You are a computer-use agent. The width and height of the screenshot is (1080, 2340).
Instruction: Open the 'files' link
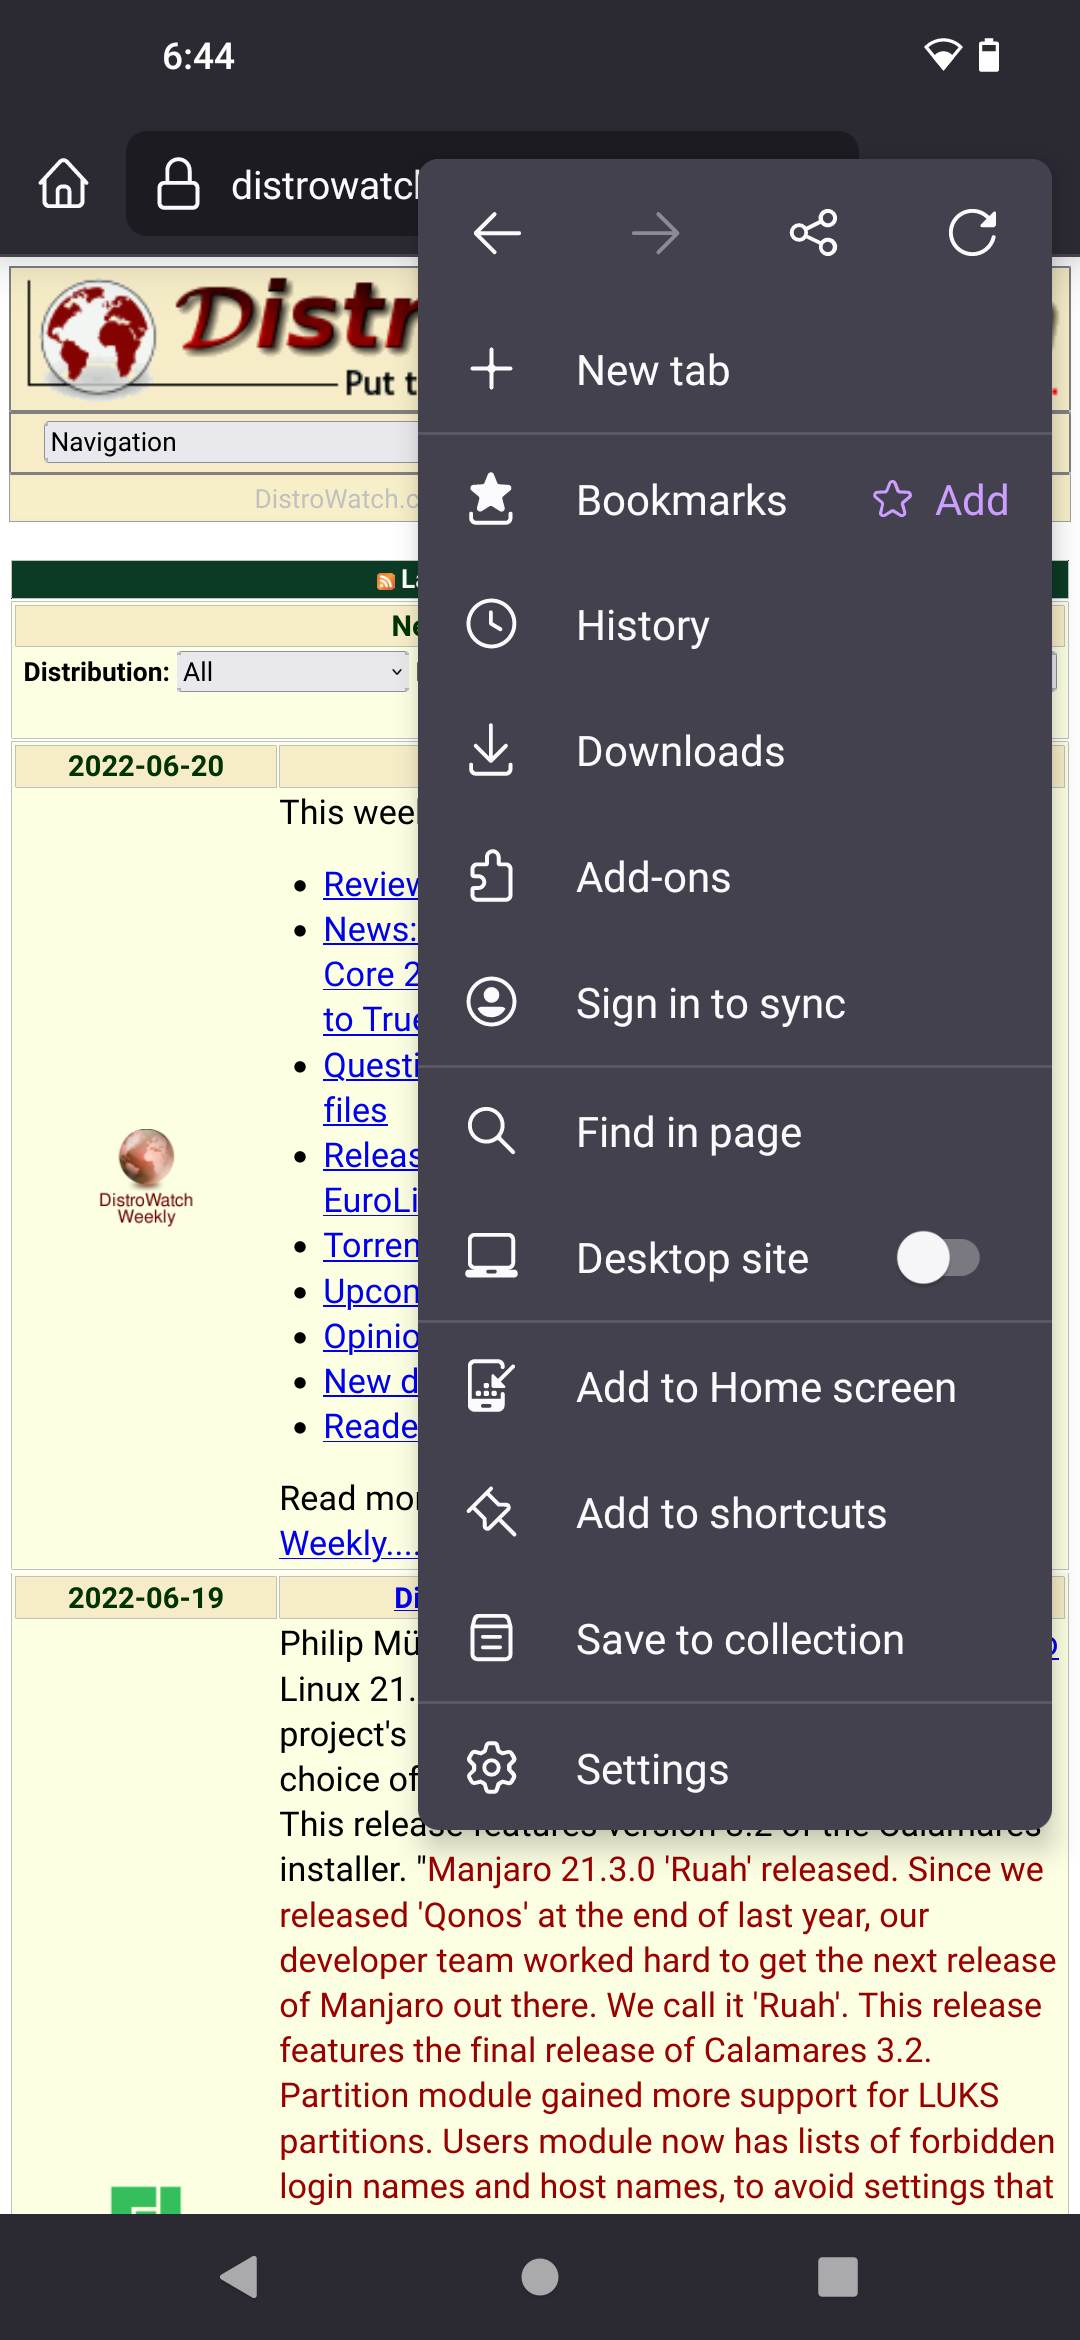click(x=355, y=1110)
